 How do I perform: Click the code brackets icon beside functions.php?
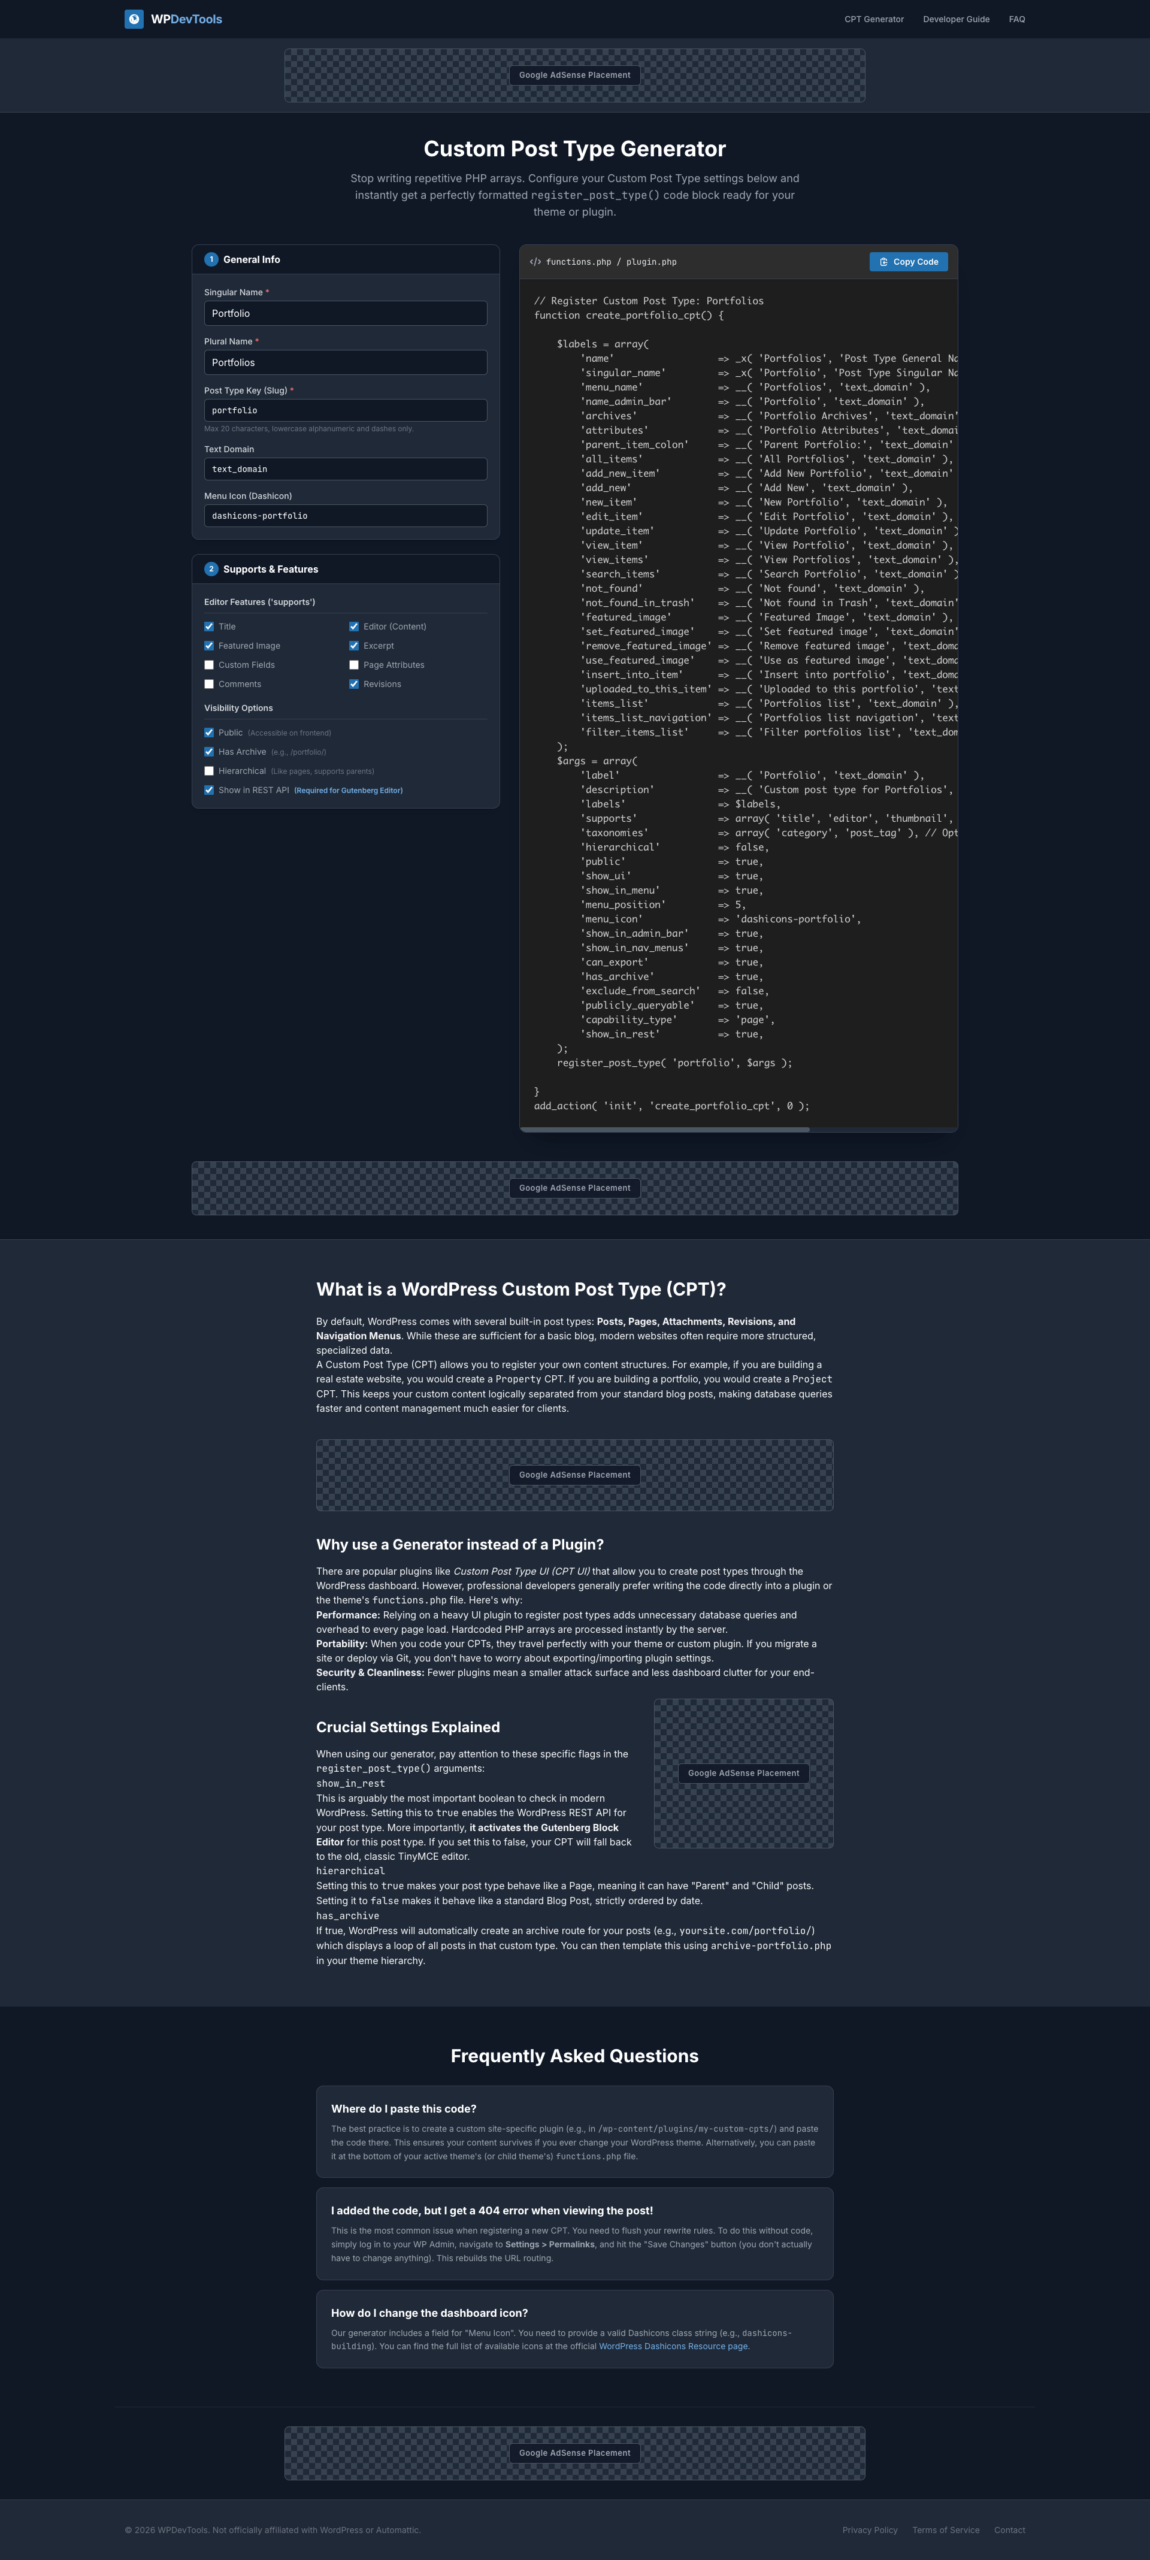(535, 262)
